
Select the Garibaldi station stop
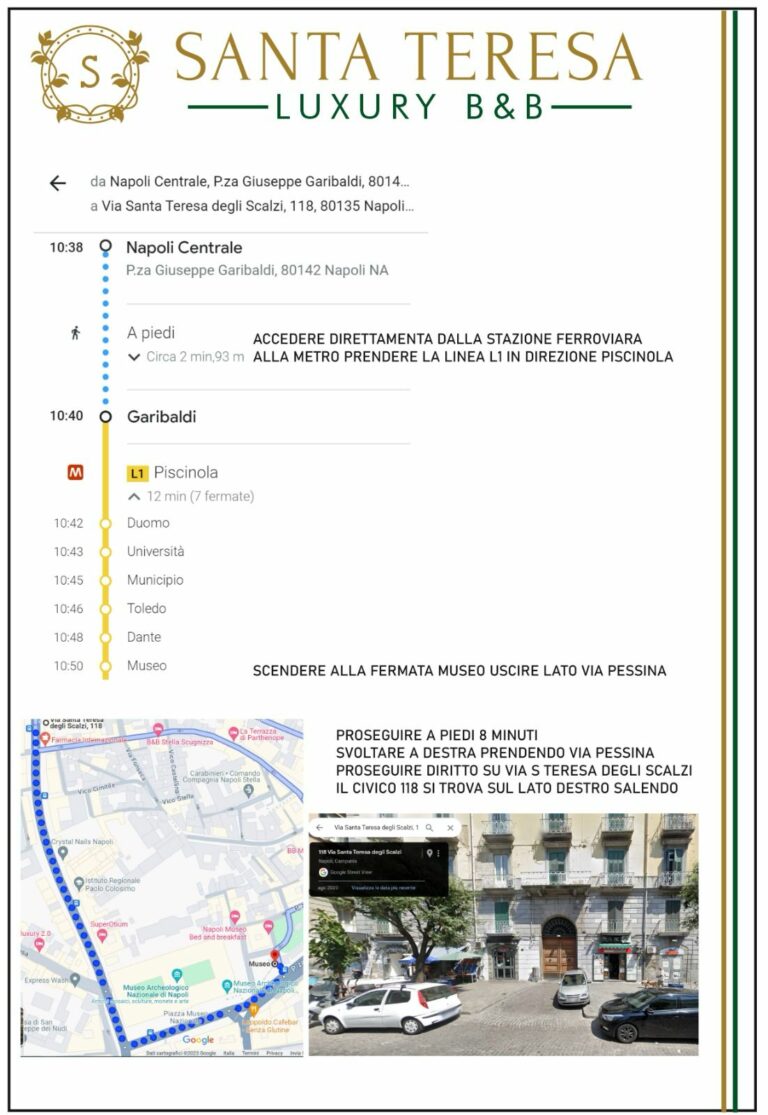tap(161, 416)
